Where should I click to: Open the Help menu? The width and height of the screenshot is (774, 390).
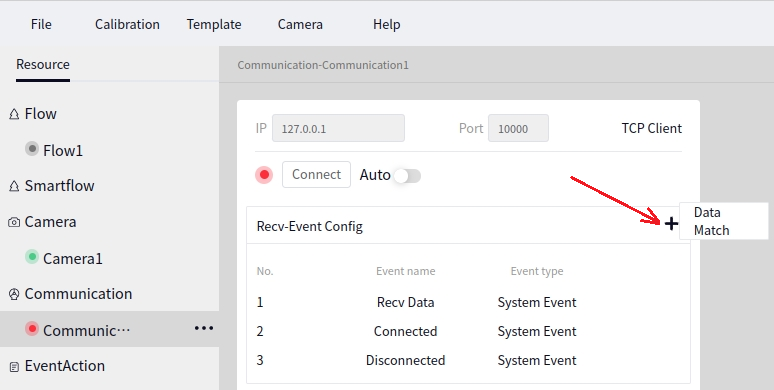tap(387, 24)
